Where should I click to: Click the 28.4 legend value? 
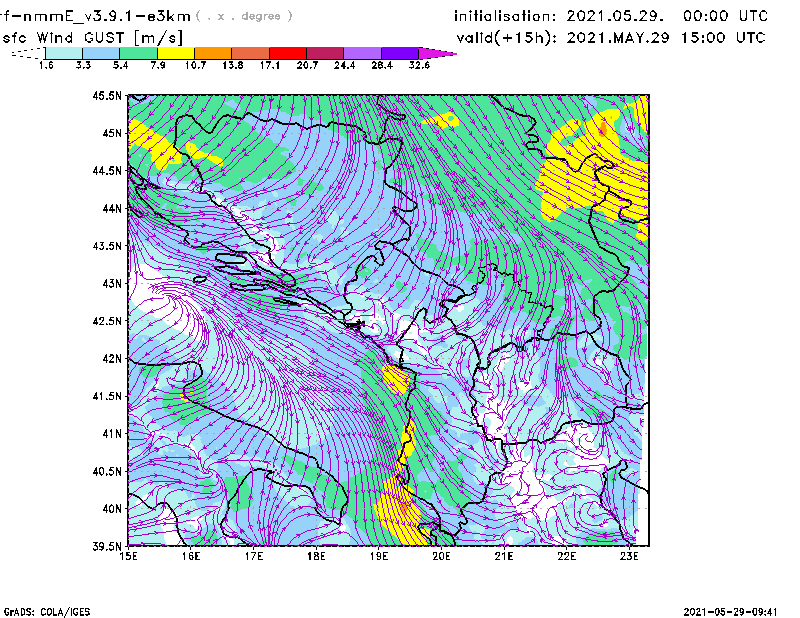[x=382, y=65]
